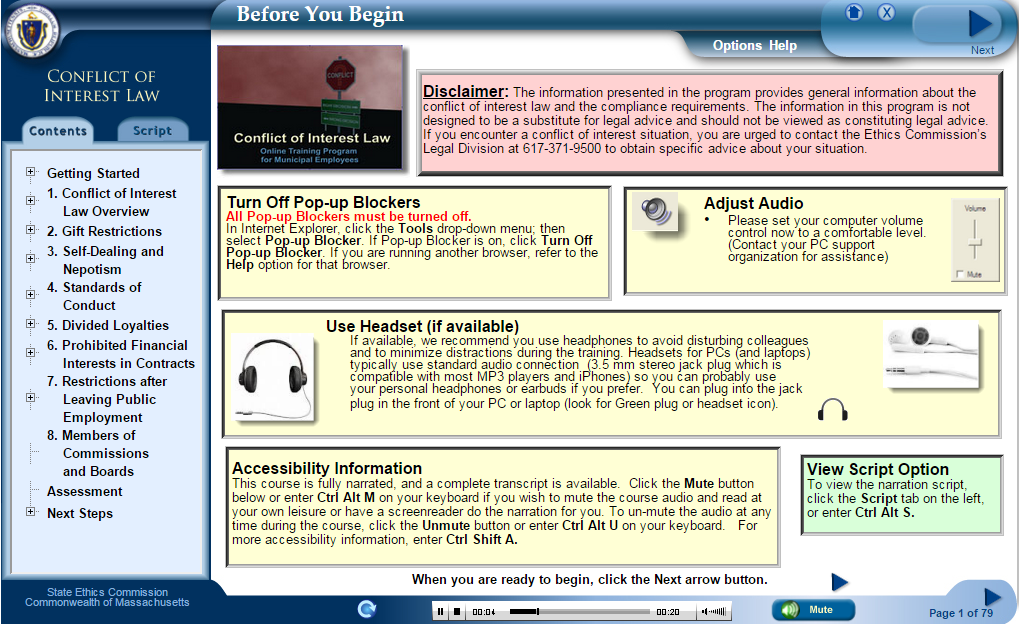Open the Getting Started topic
This screenshot has width=1019, height=624.
[93, 174]
